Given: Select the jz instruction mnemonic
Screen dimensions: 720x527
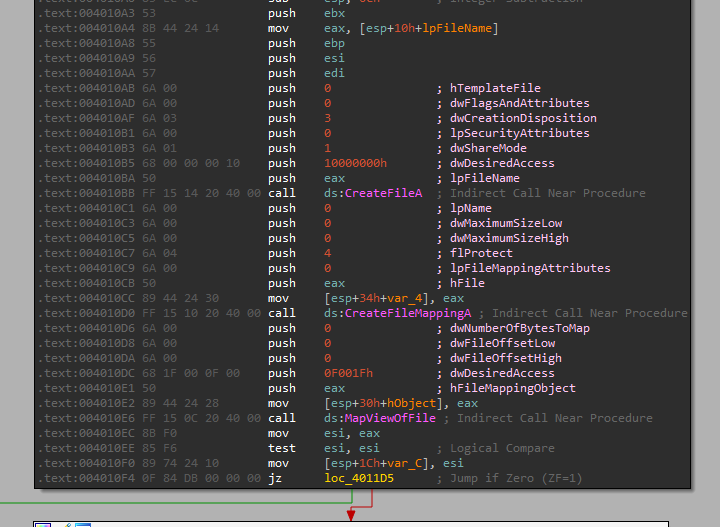Looking at the screenshot, I should pos(275,478).
